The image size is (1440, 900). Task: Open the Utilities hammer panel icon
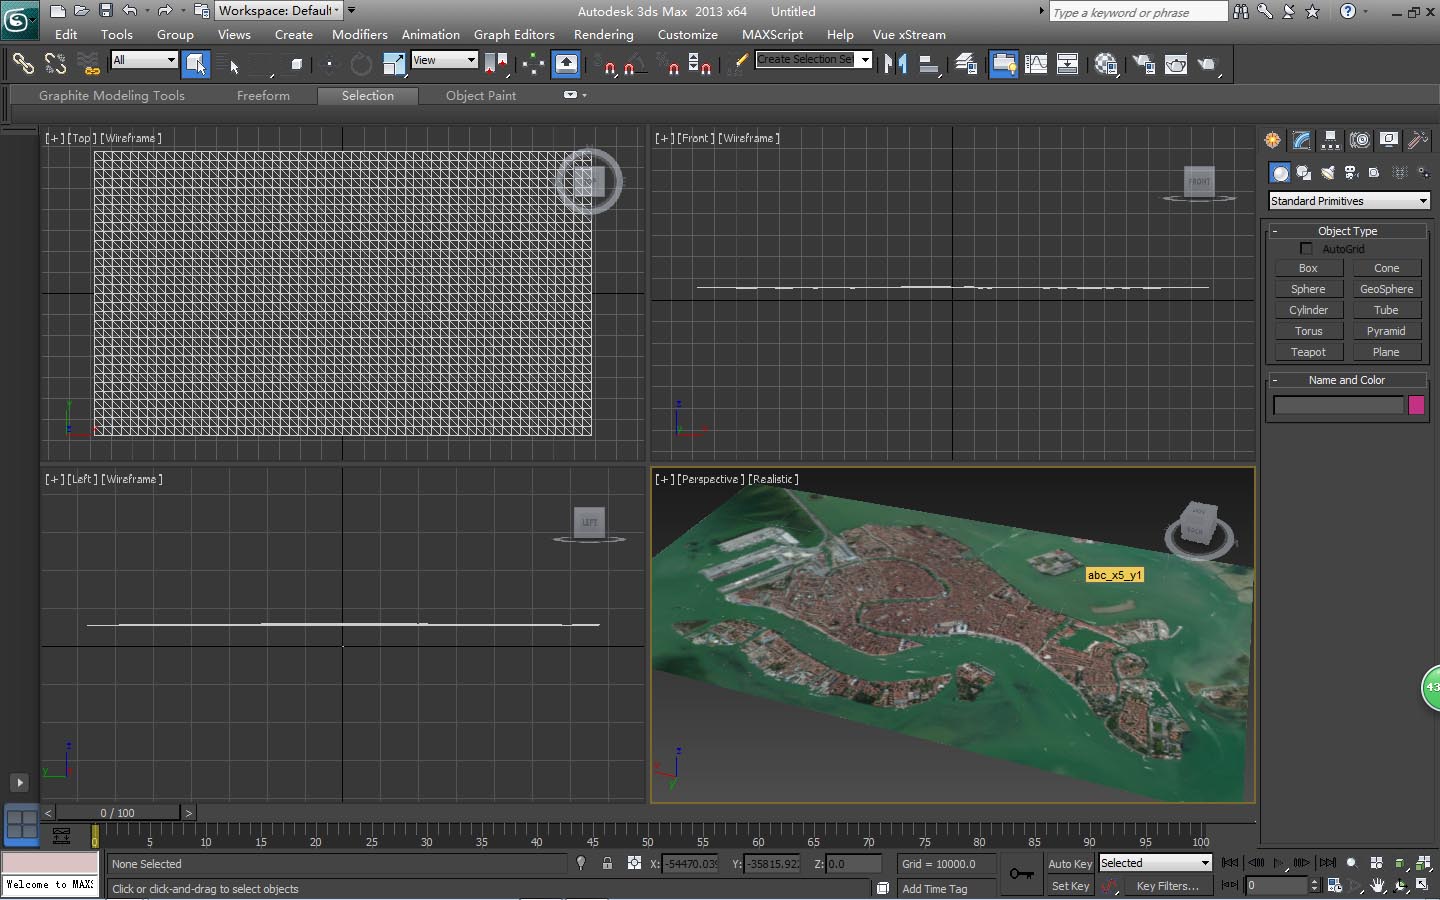pyautogui.click(x=1417, y=140)
